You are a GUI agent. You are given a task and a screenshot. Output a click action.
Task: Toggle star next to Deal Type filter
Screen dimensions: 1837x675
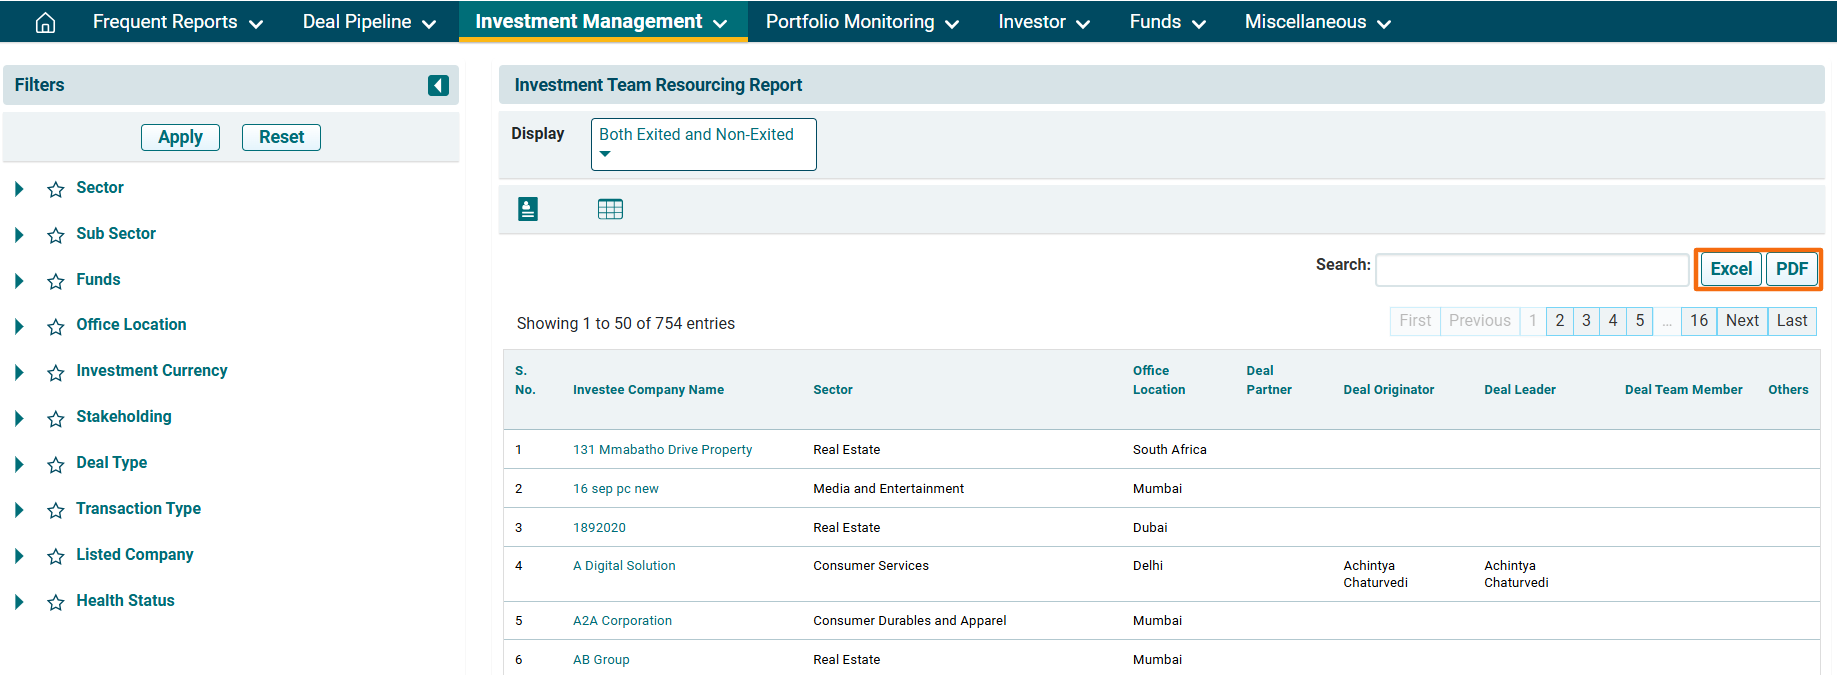coord(56,464)
